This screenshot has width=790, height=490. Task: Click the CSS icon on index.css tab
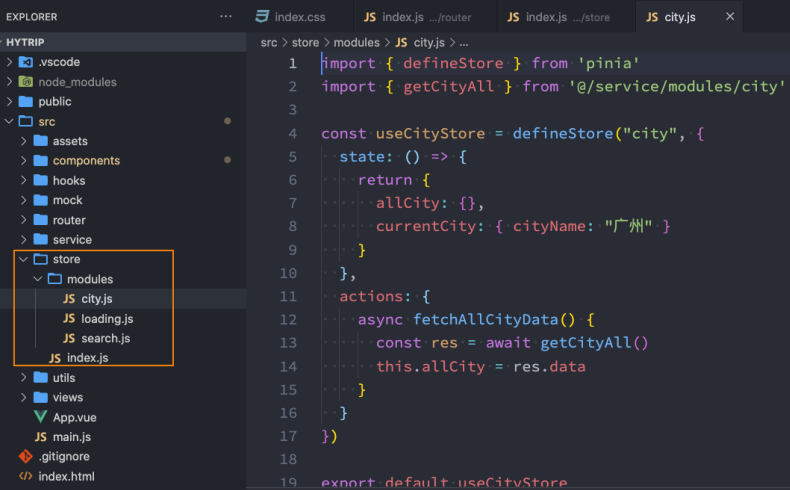click(x=262, y=17)
